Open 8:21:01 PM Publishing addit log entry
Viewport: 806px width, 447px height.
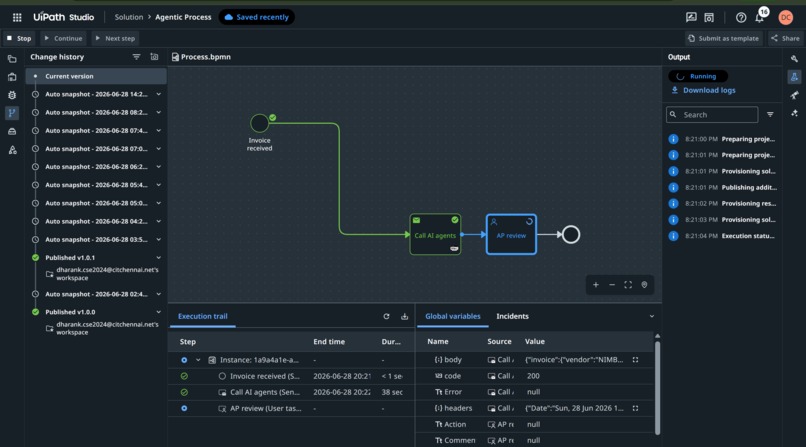click(722, 188)
